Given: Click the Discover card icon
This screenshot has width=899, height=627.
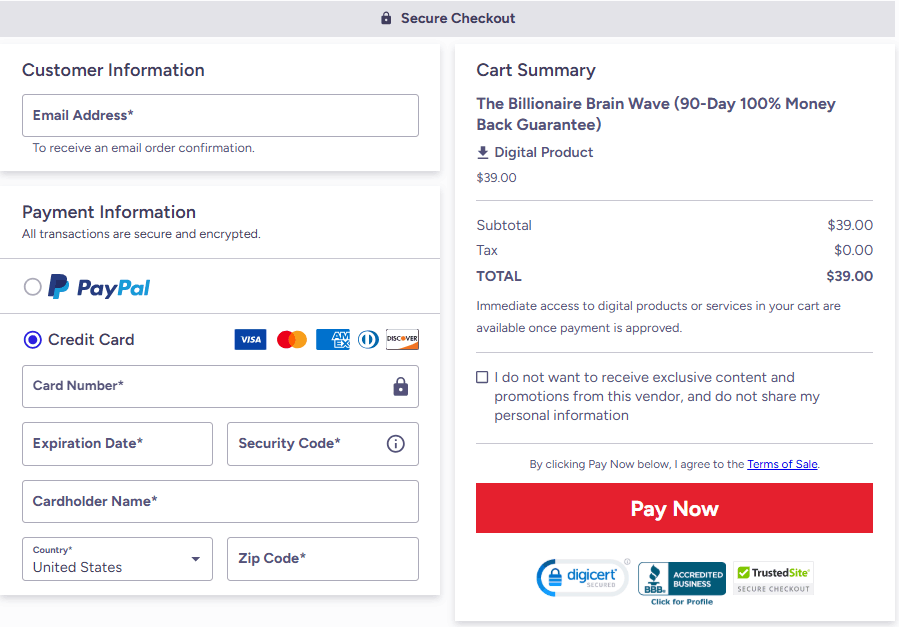Looking at the screenshot, I should (402, 339).
